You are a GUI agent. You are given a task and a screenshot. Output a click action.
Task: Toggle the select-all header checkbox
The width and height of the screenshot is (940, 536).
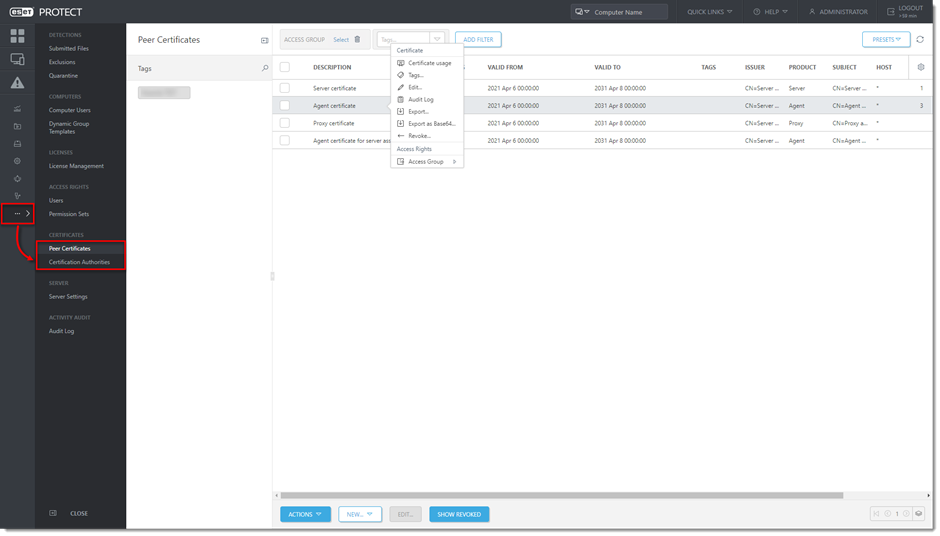(x=285, y=67)
